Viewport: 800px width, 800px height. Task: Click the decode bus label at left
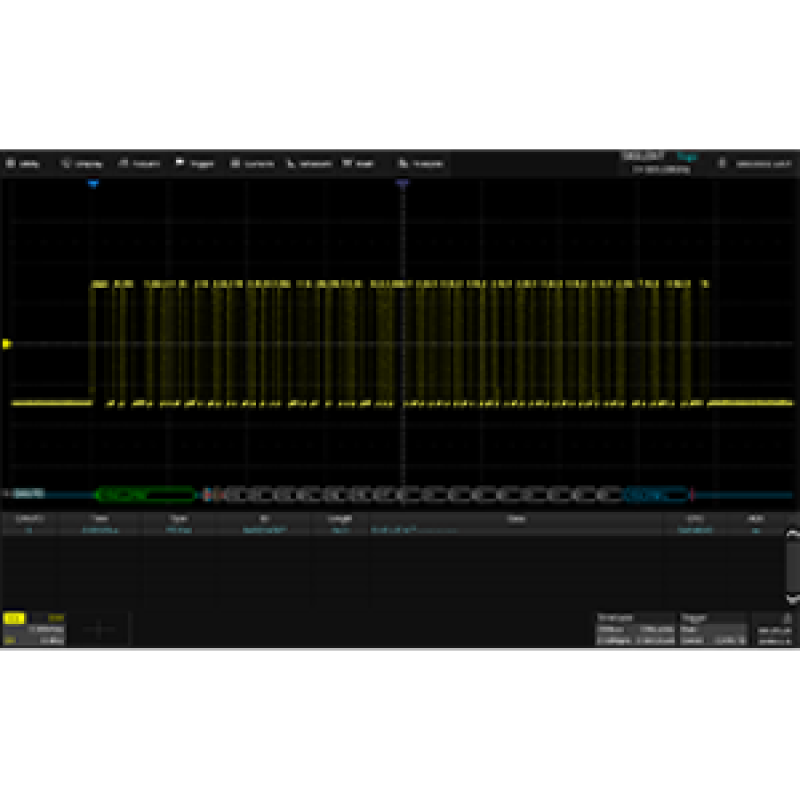26,494
